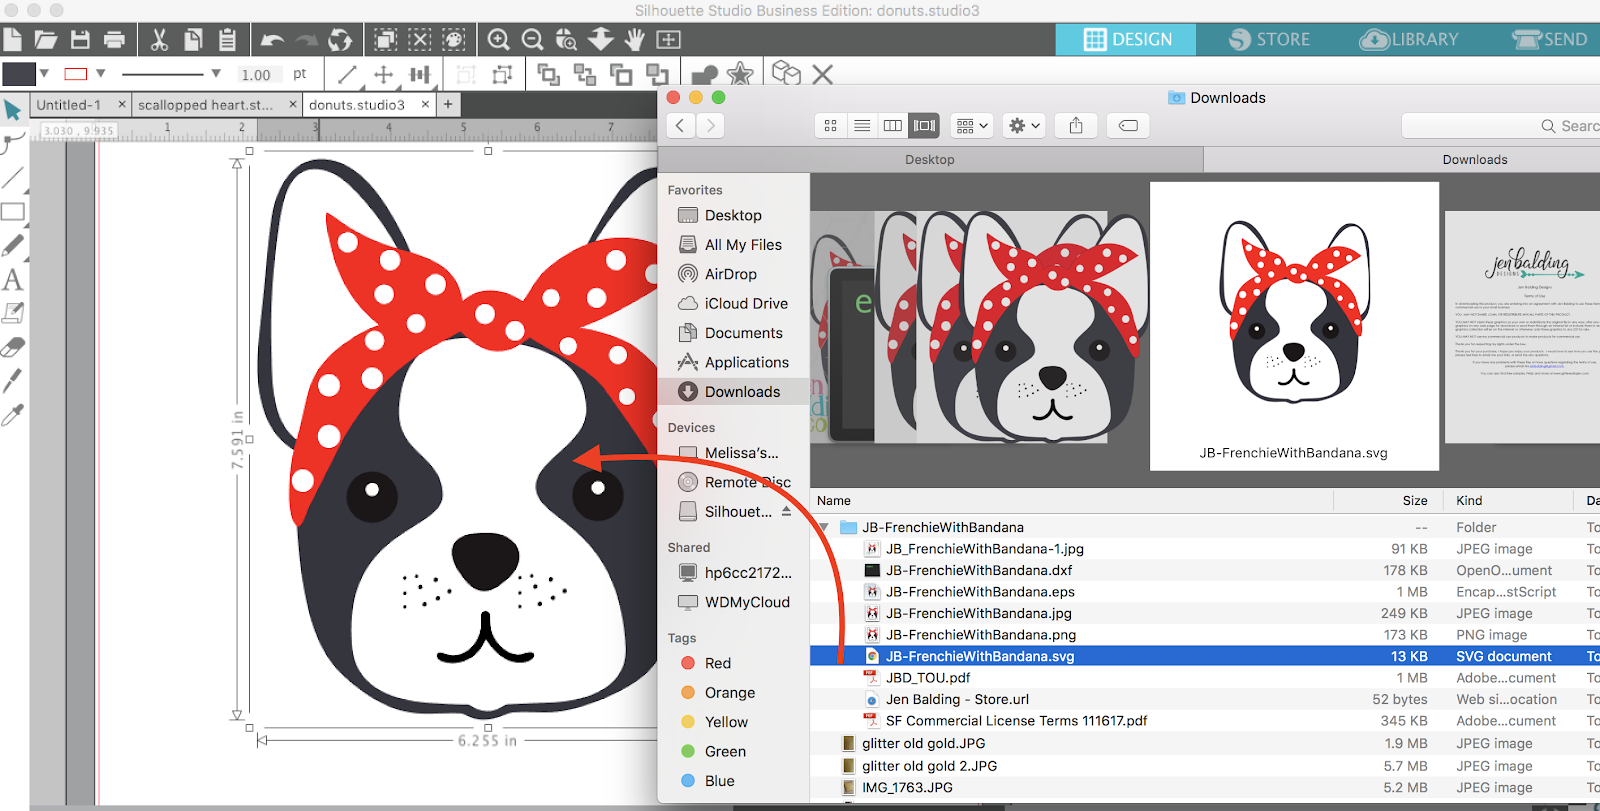Image resolution: width=1600 pixels, height=811 pixels.
Task: Open the Finder arrange-by dropdown
Action: (x=972, y=125)
